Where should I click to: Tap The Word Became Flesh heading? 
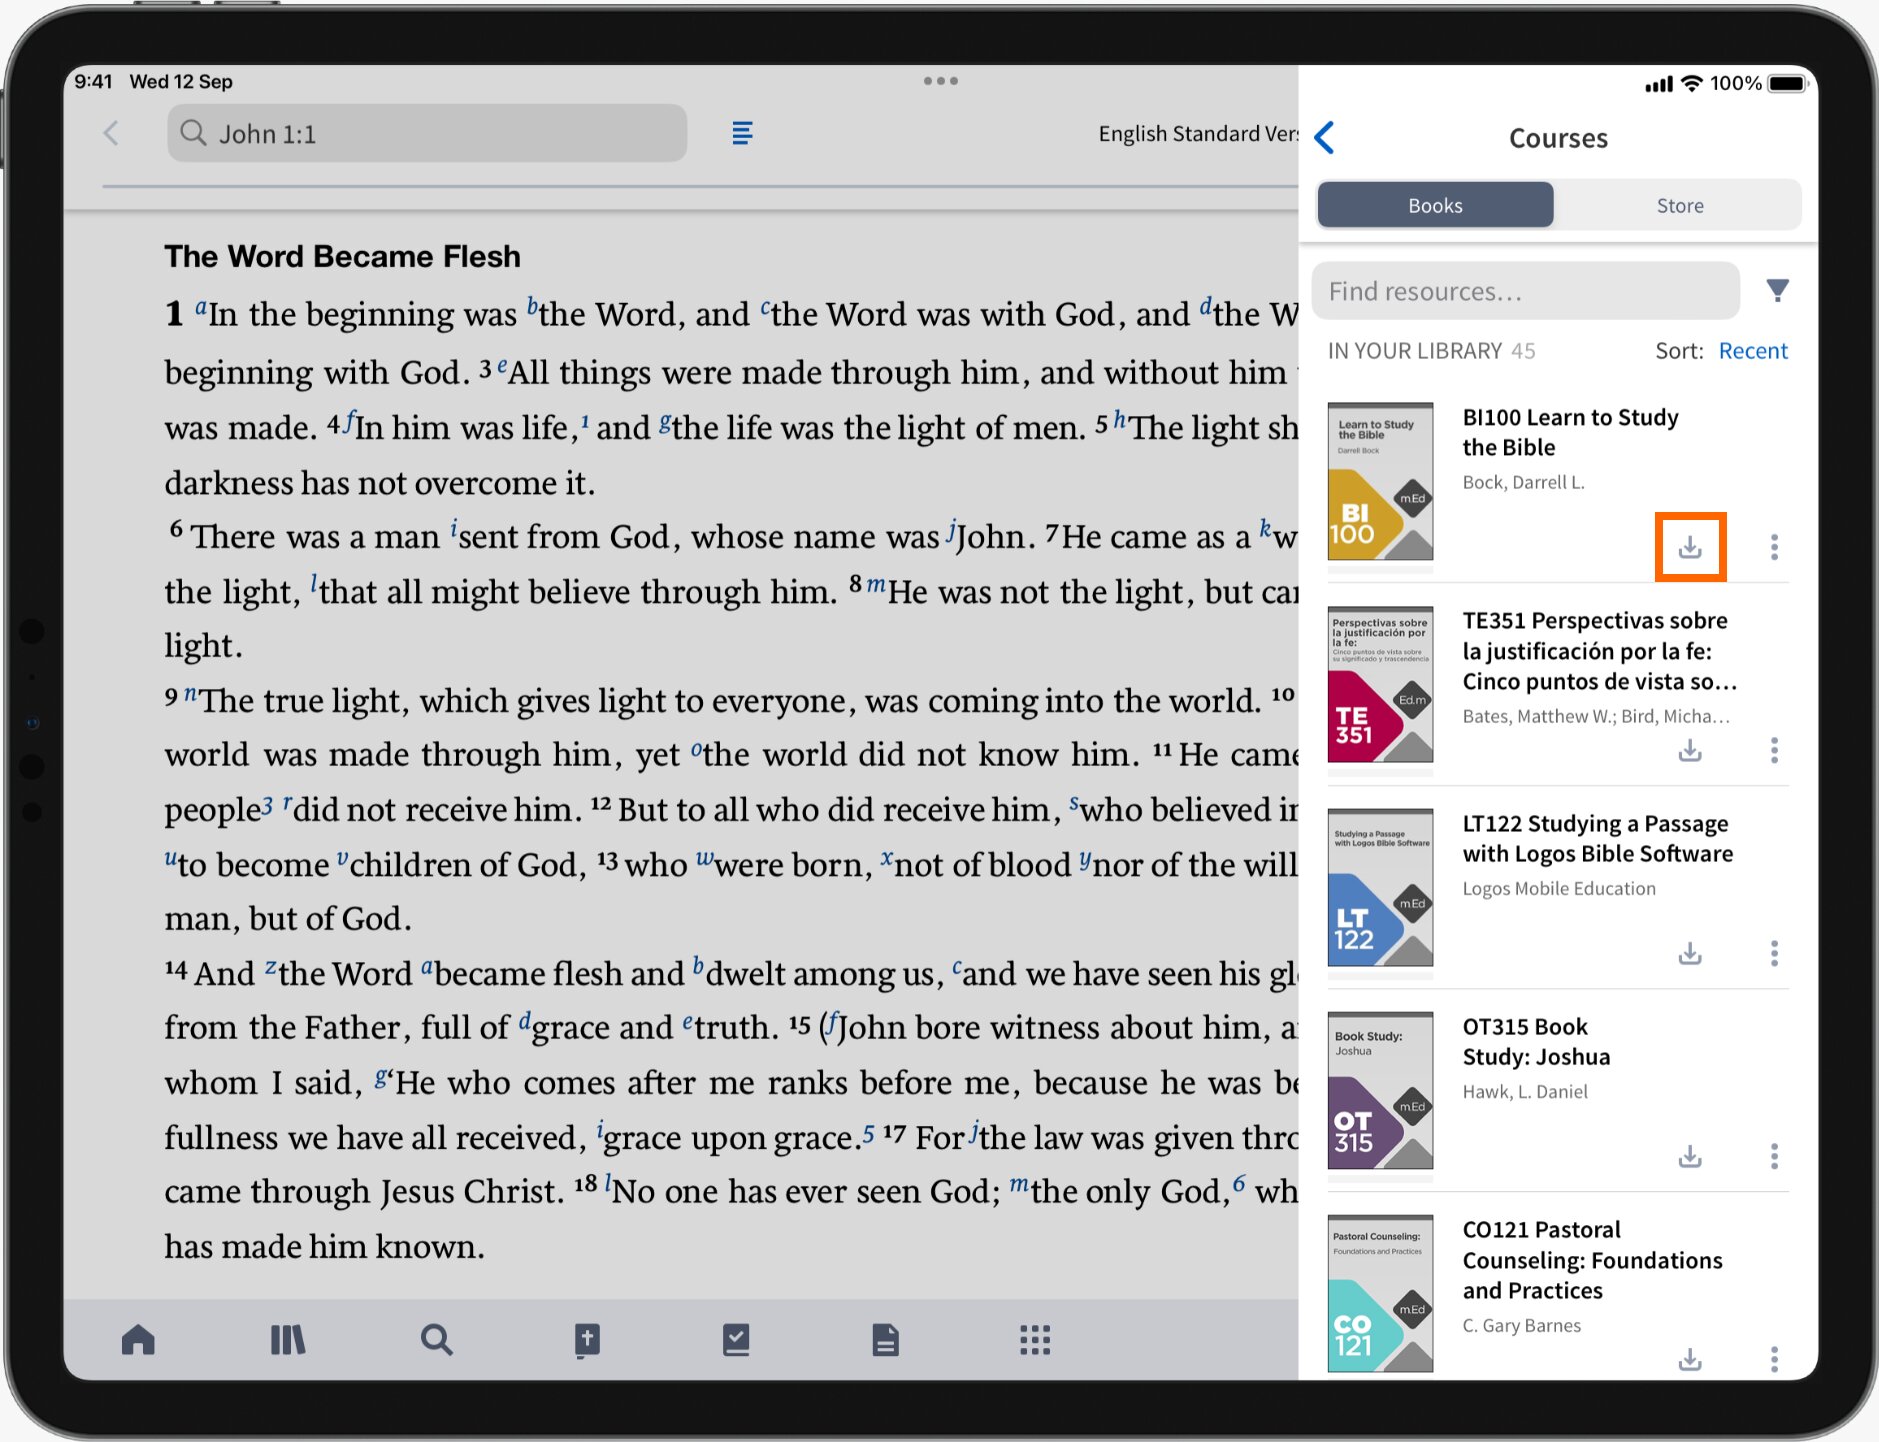(x=342, y=256)
